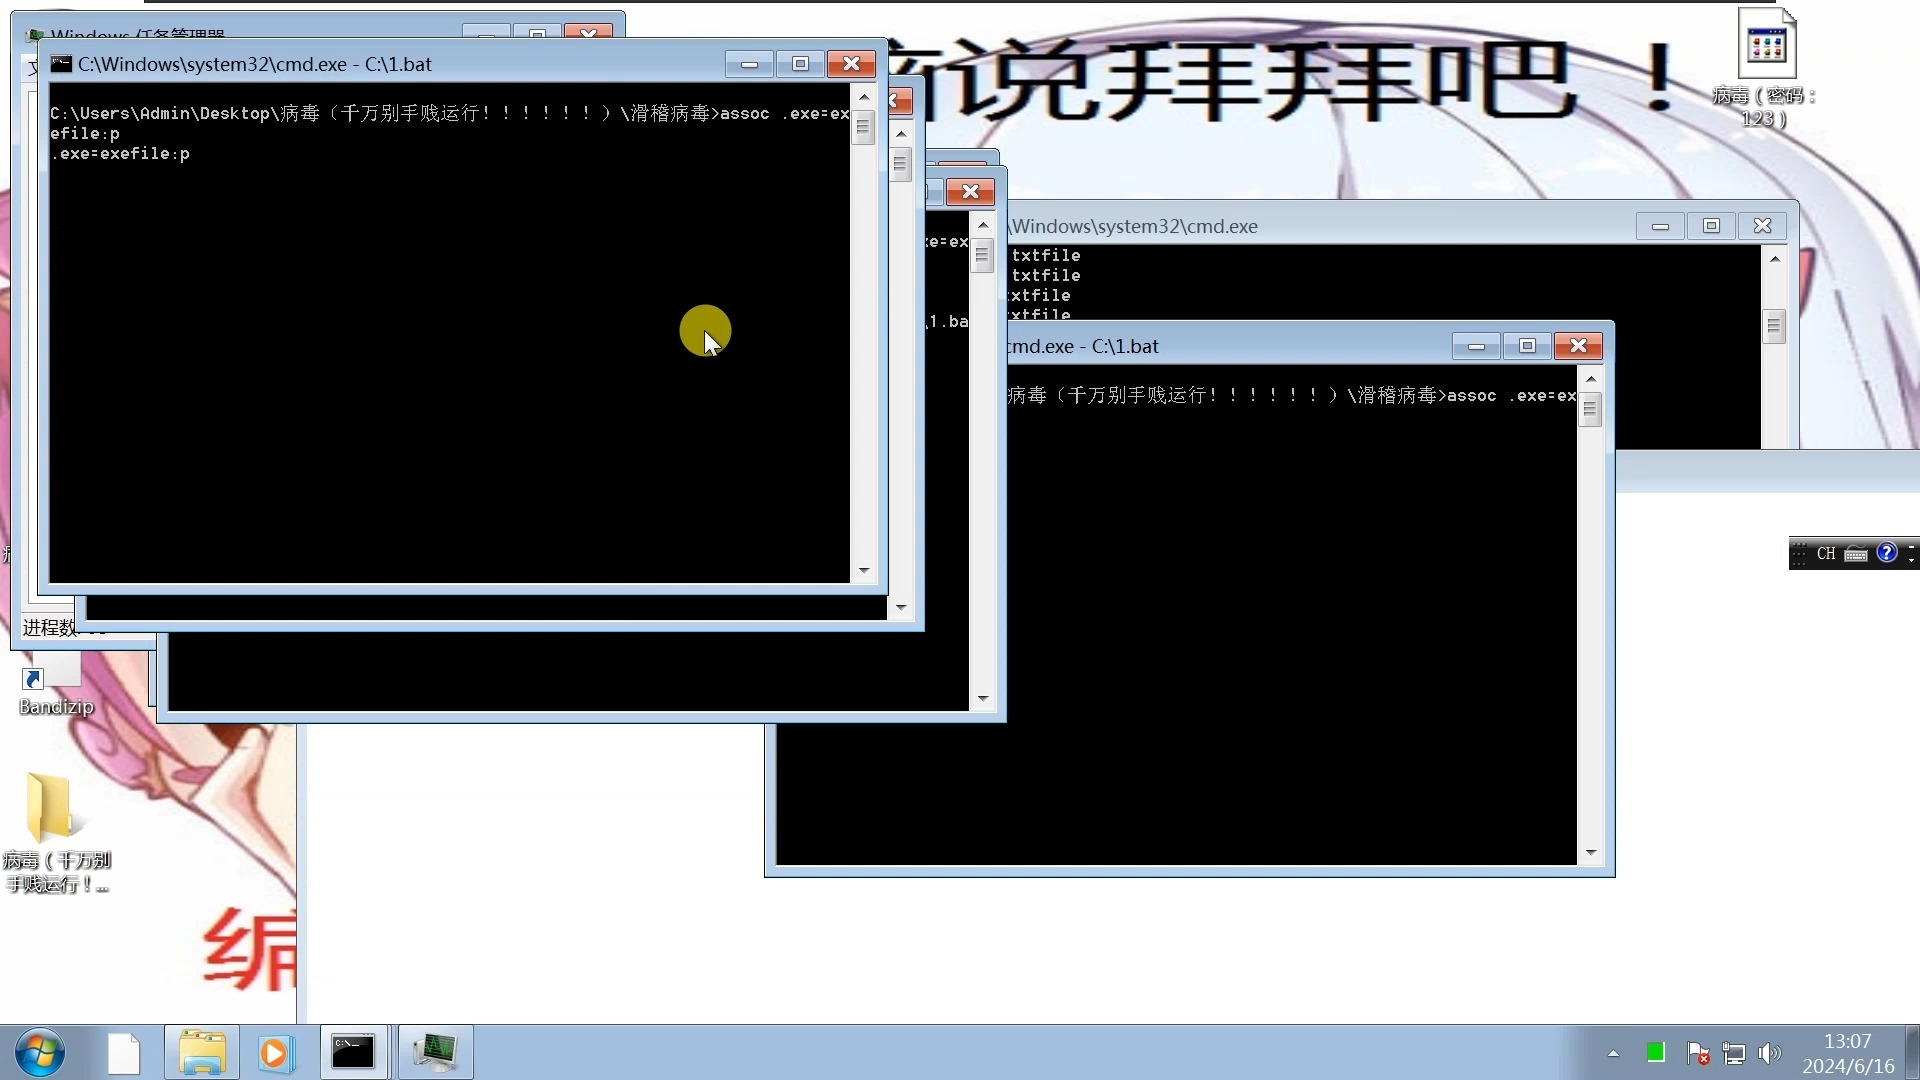Click the CH language bar indicator
The width and height of the screenshot is (1920, 1080).
(1826, 553)
